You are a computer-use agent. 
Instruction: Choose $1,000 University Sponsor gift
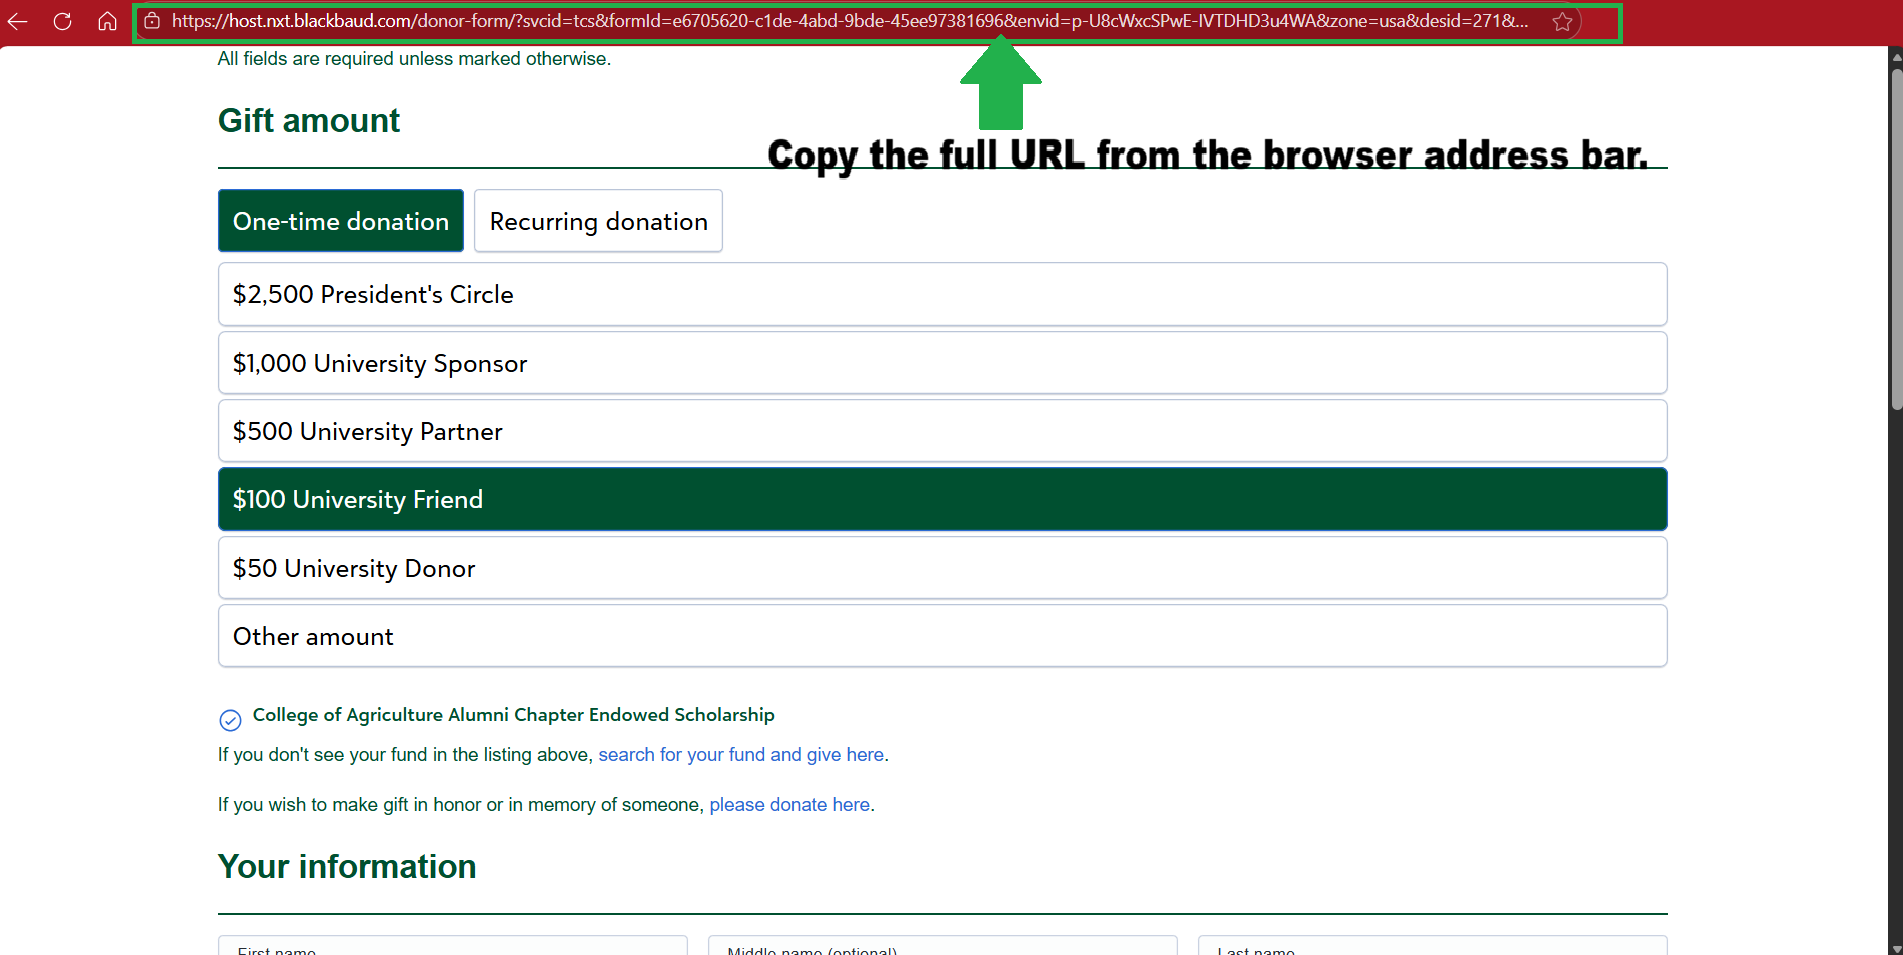click(942, 363)
